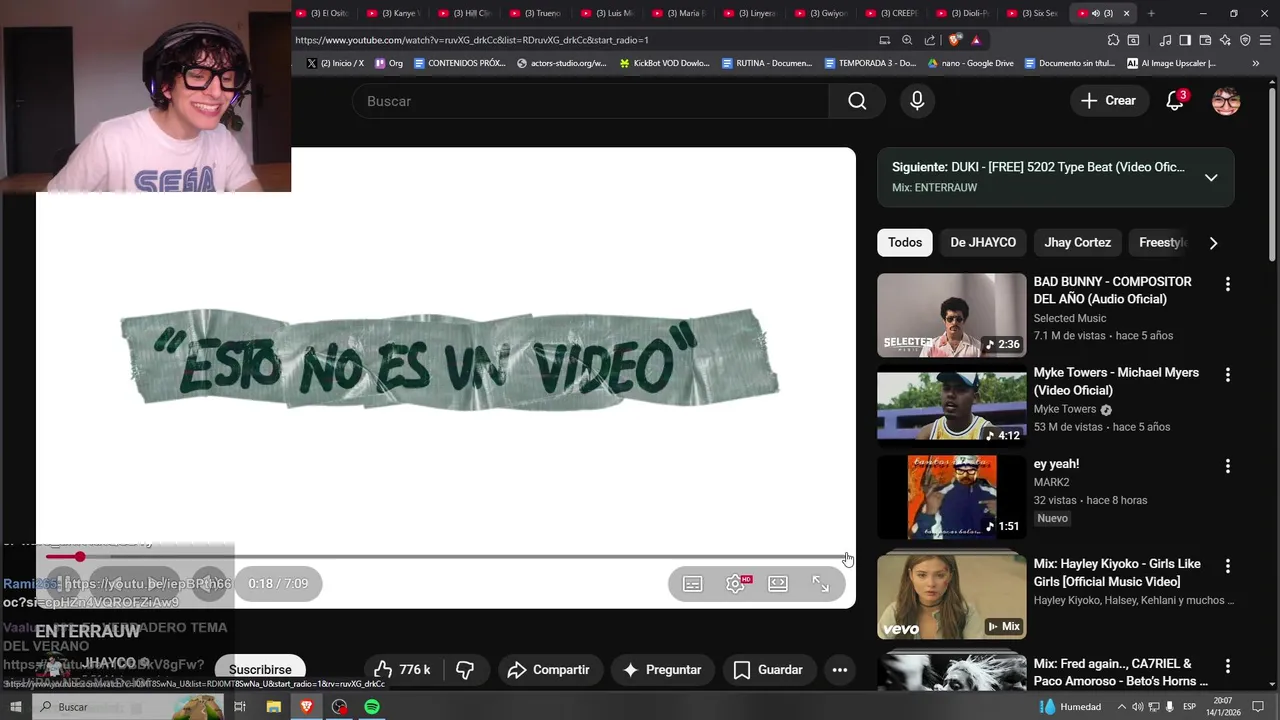The width and height of the screenshot is (1280, 720).
Task: Open options for Myke Towers Michael Myers
Action: point(1228,375)
